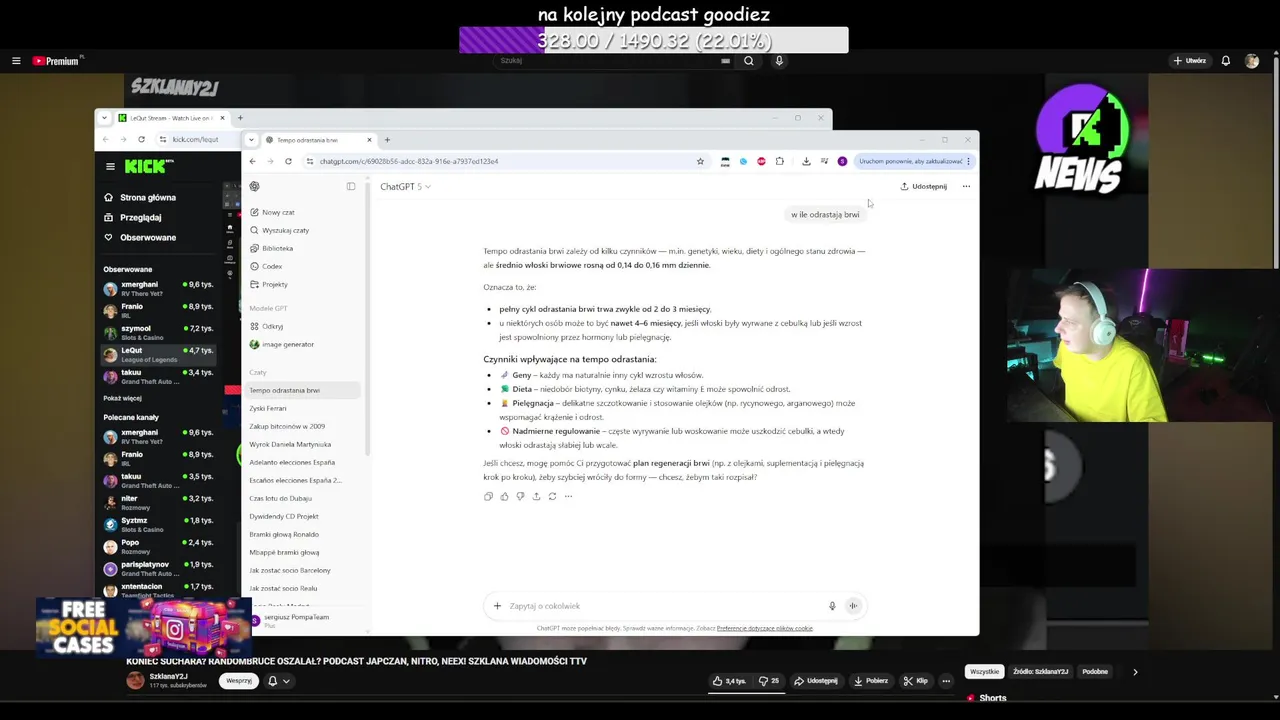Screen dimensions: 1280x720
Task: Open Chrome downloads icon
Action: tap(806, 161)
